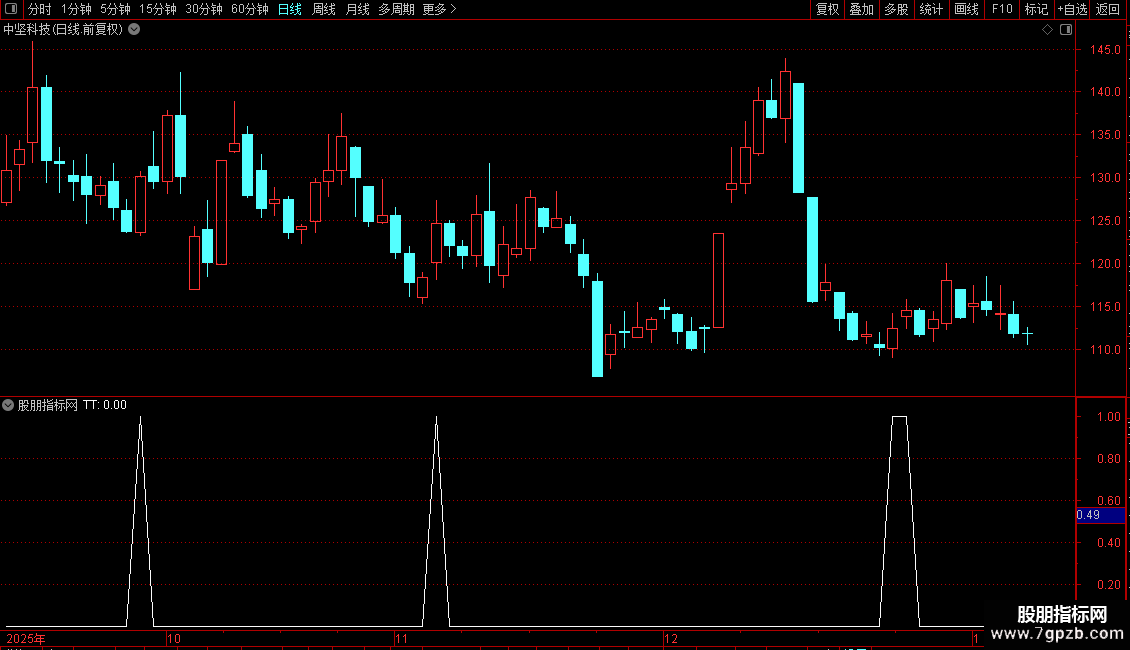
Task: Toggle the right panel layout icon
Action: pyautogui.click(x=1066, y=30)
